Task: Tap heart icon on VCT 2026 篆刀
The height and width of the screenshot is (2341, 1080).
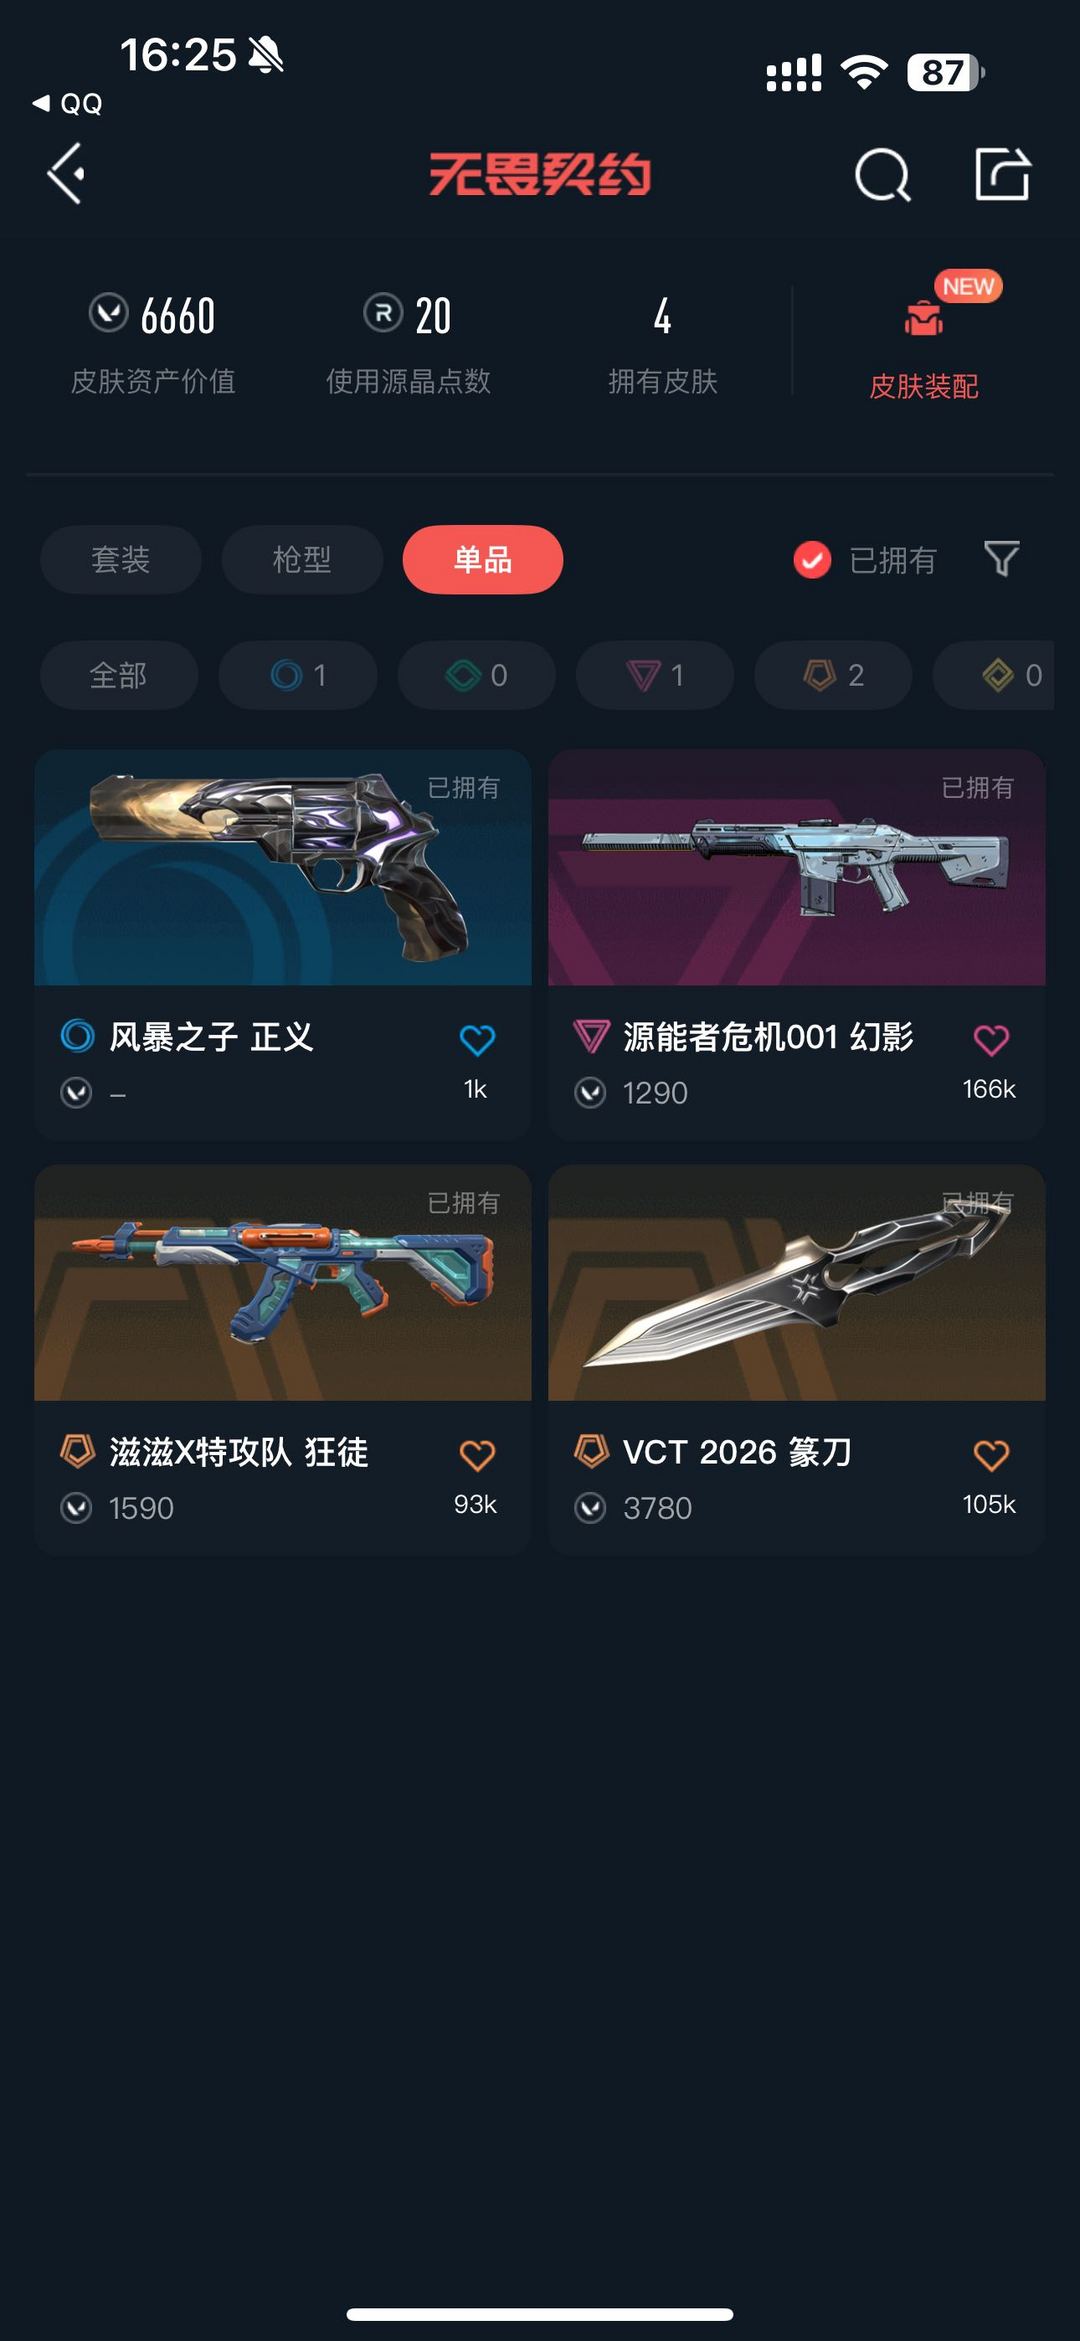Action: click(x=991, y=1455)
